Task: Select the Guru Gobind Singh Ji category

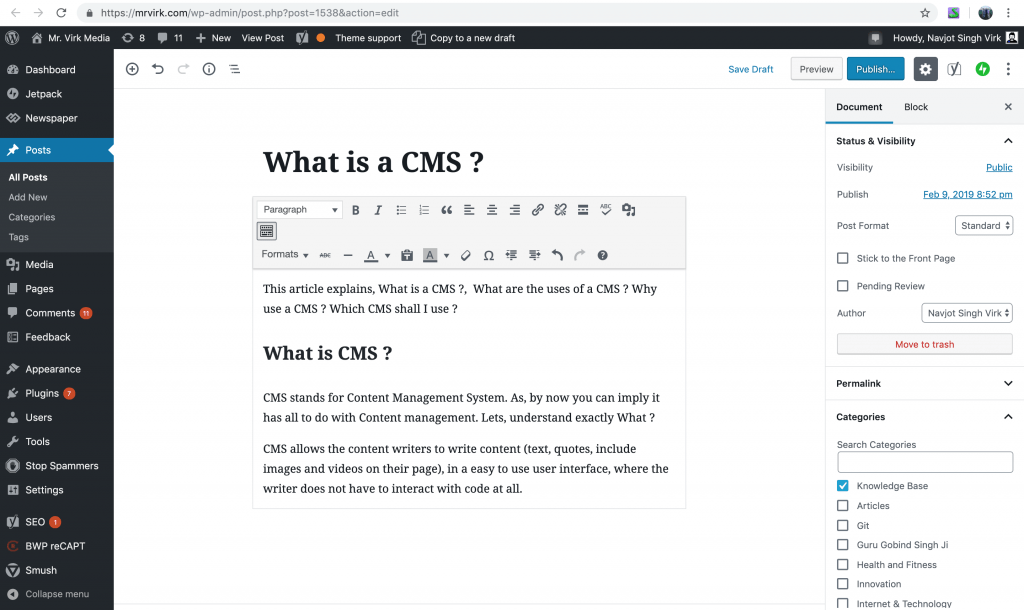Action: pos(842,545)
